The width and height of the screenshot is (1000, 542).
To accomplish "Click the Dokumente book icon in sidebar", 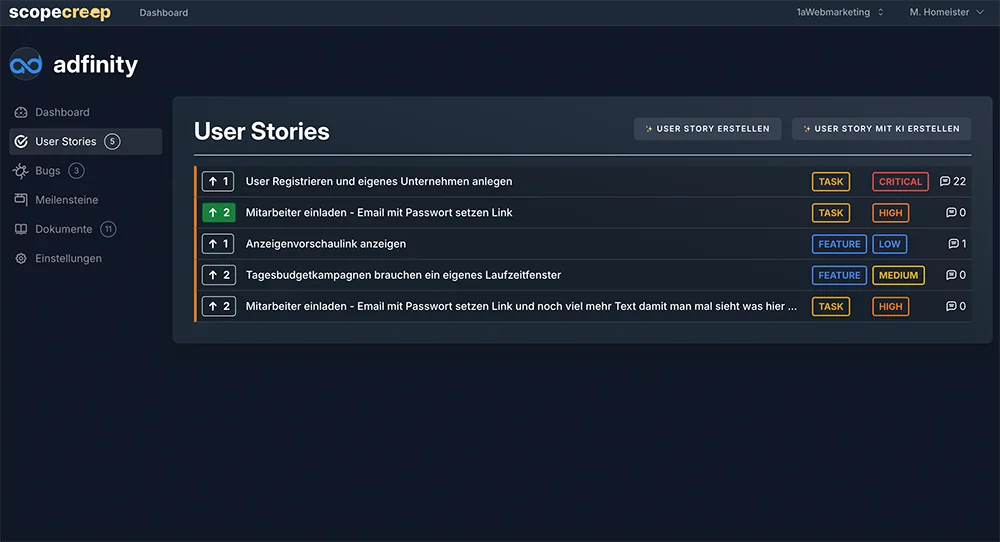I will 21,229.
